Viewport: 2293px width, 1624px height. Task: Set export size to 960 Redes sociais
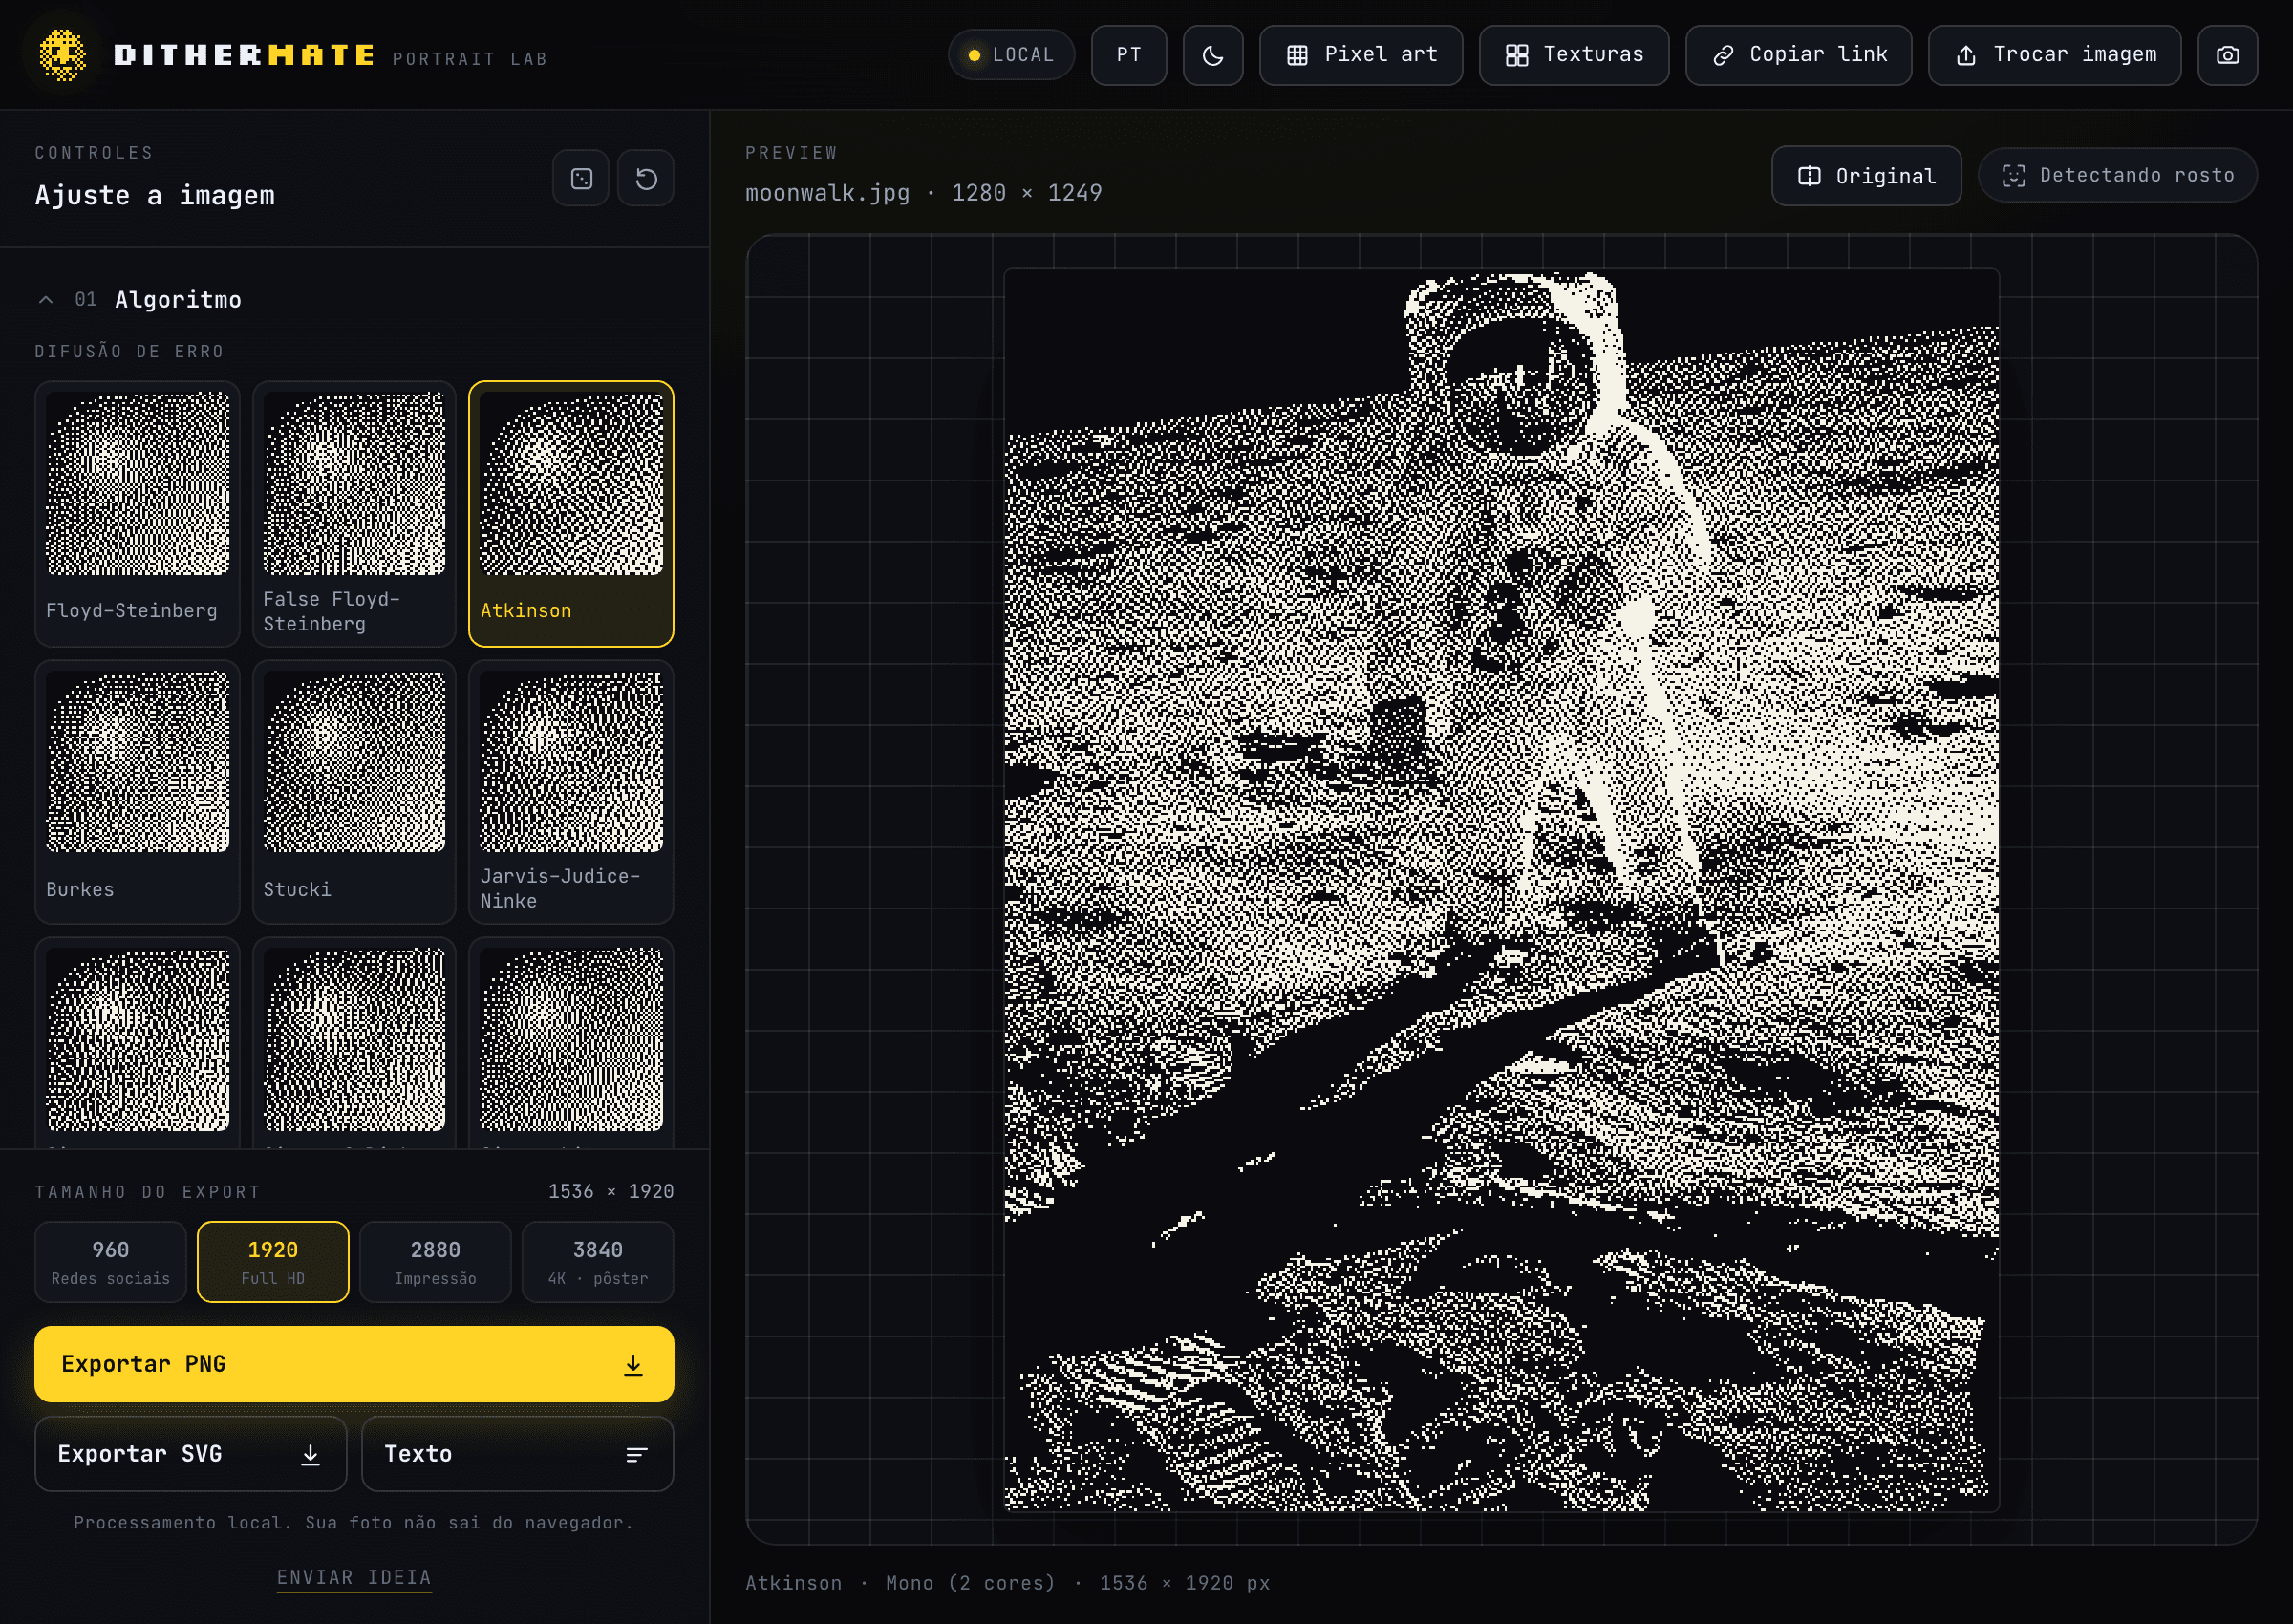pos(110,1262)
